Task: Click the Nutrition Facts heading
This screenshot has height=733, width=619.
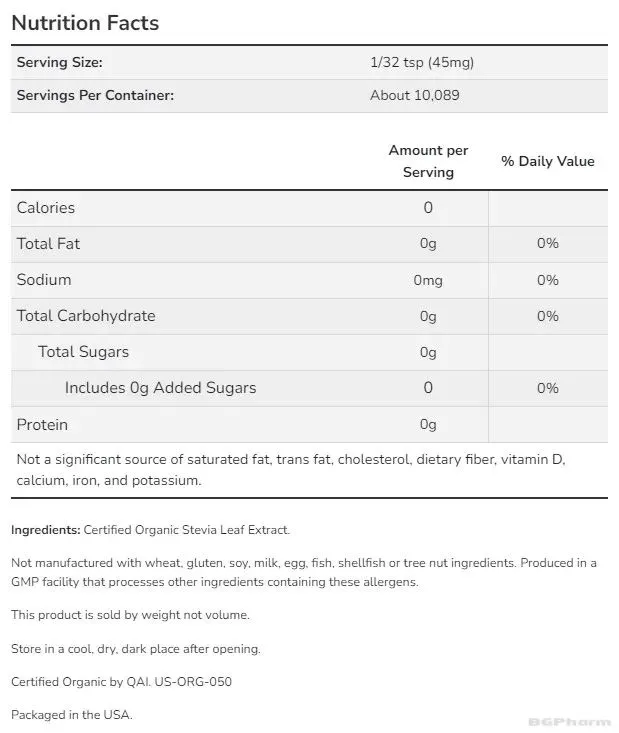Action: click(85, 23)
